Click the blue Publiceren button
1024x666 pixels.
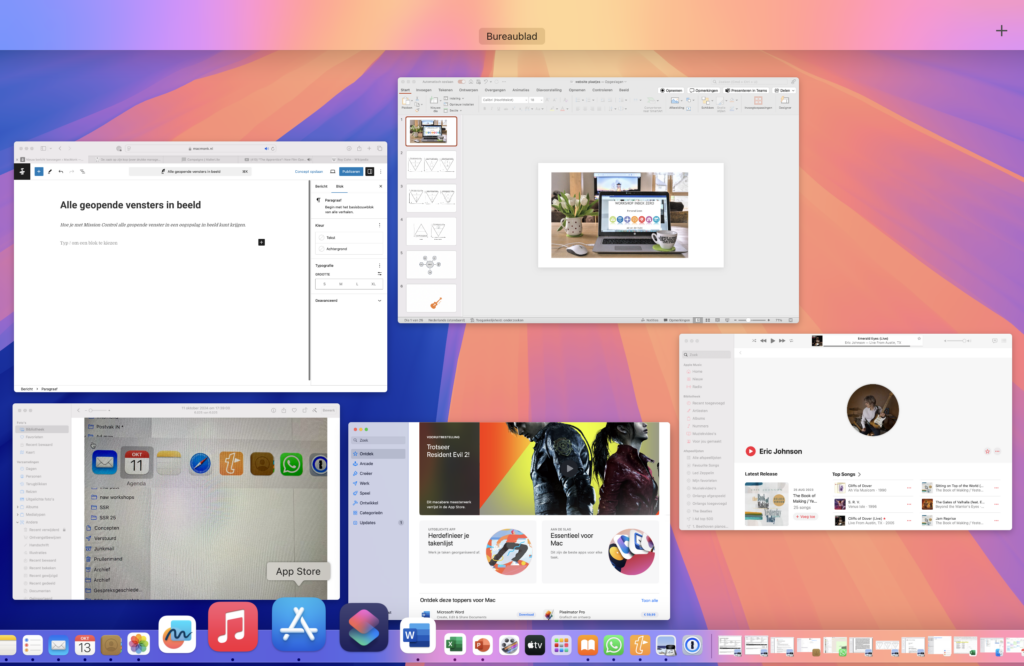(x=349, y=171)
